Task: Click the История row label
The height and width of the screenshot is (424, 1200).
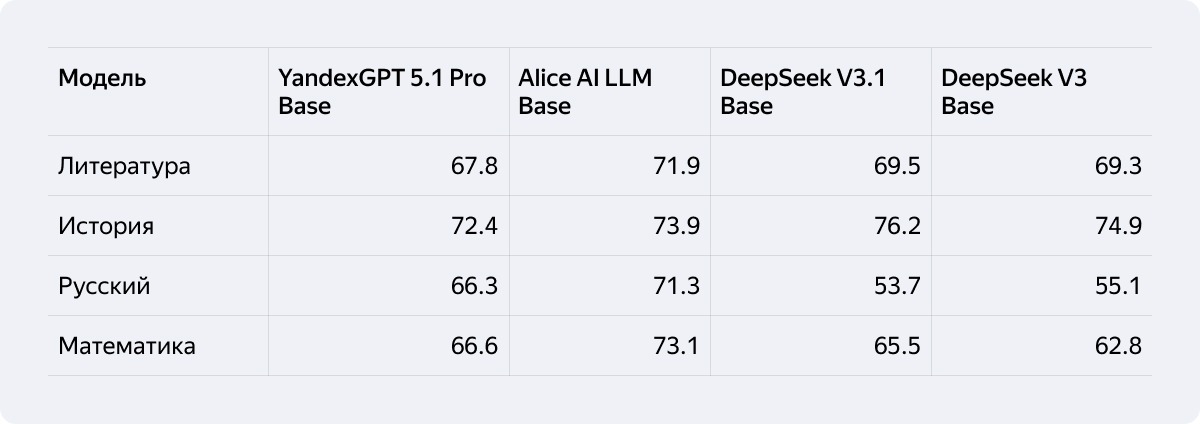Action: click(x=106, y=226)
